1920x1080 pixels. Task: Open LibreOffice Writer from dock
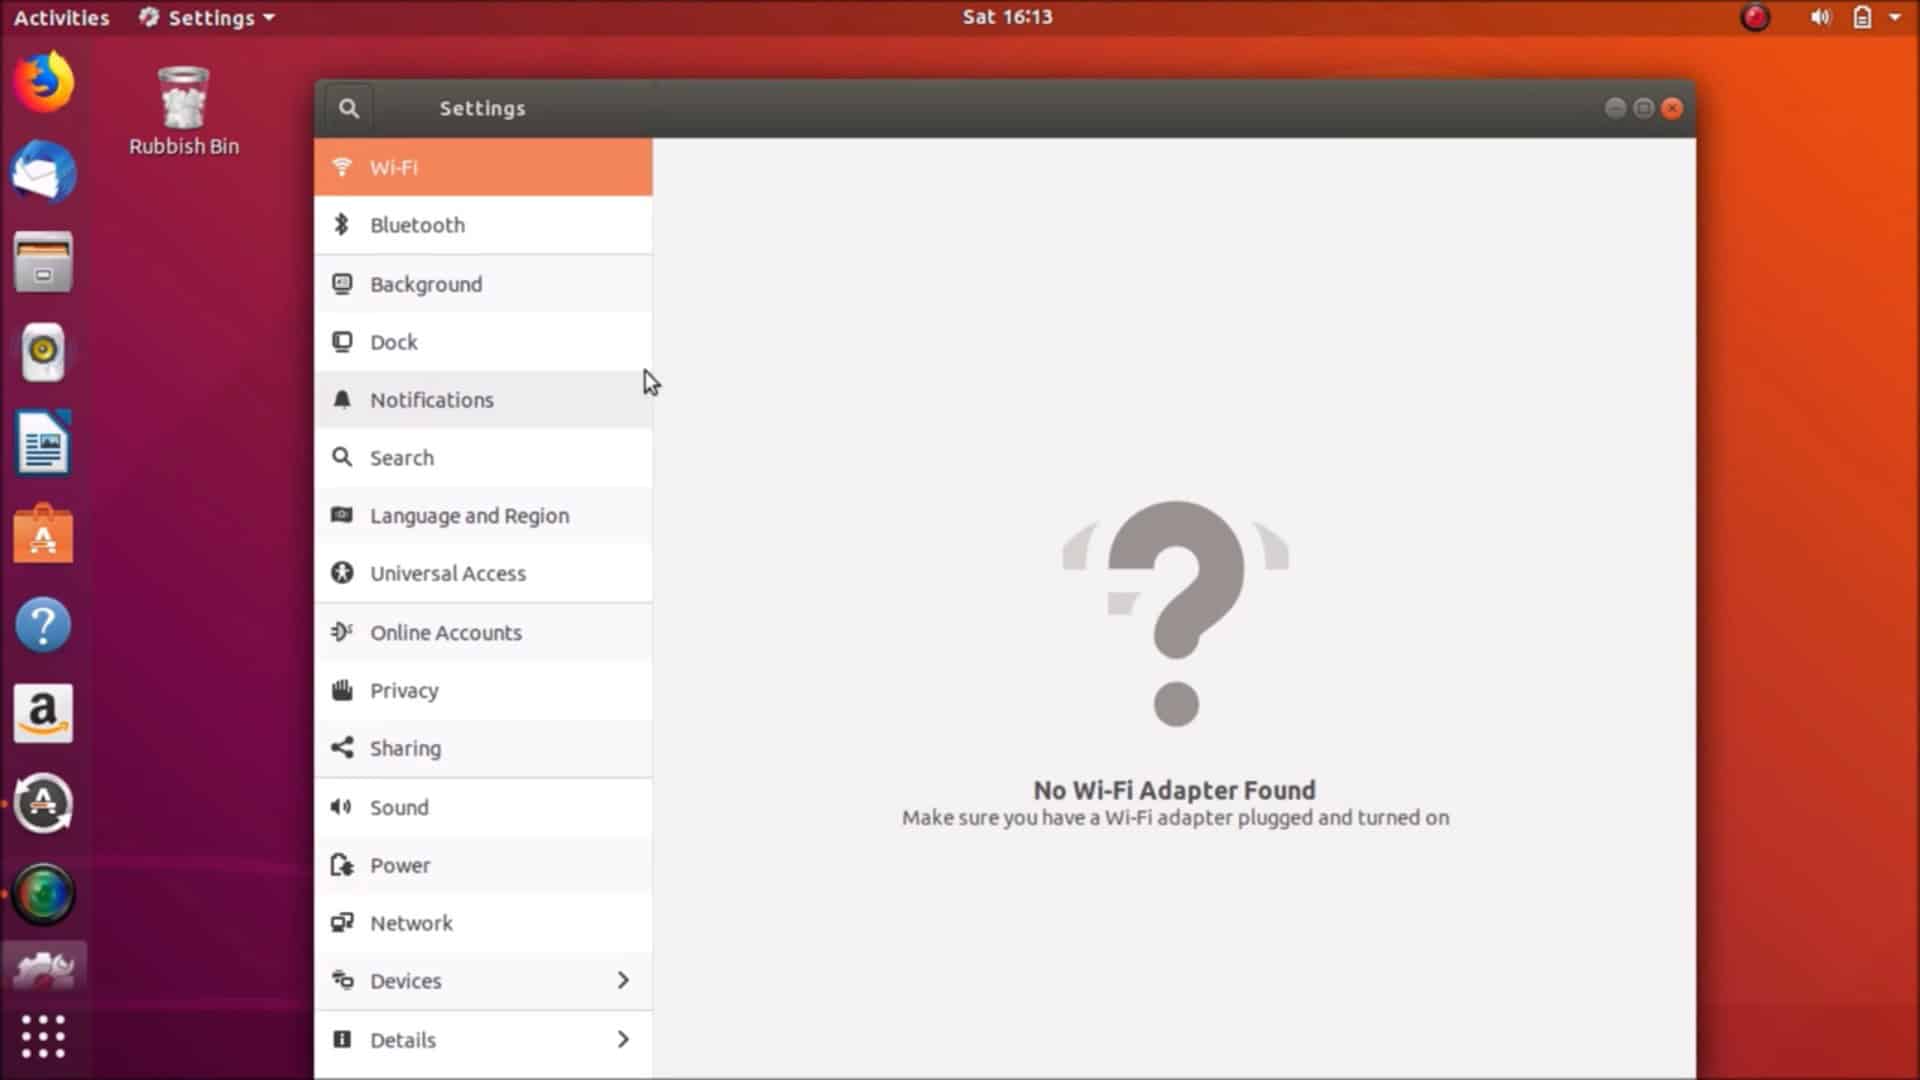coord(43,443)
